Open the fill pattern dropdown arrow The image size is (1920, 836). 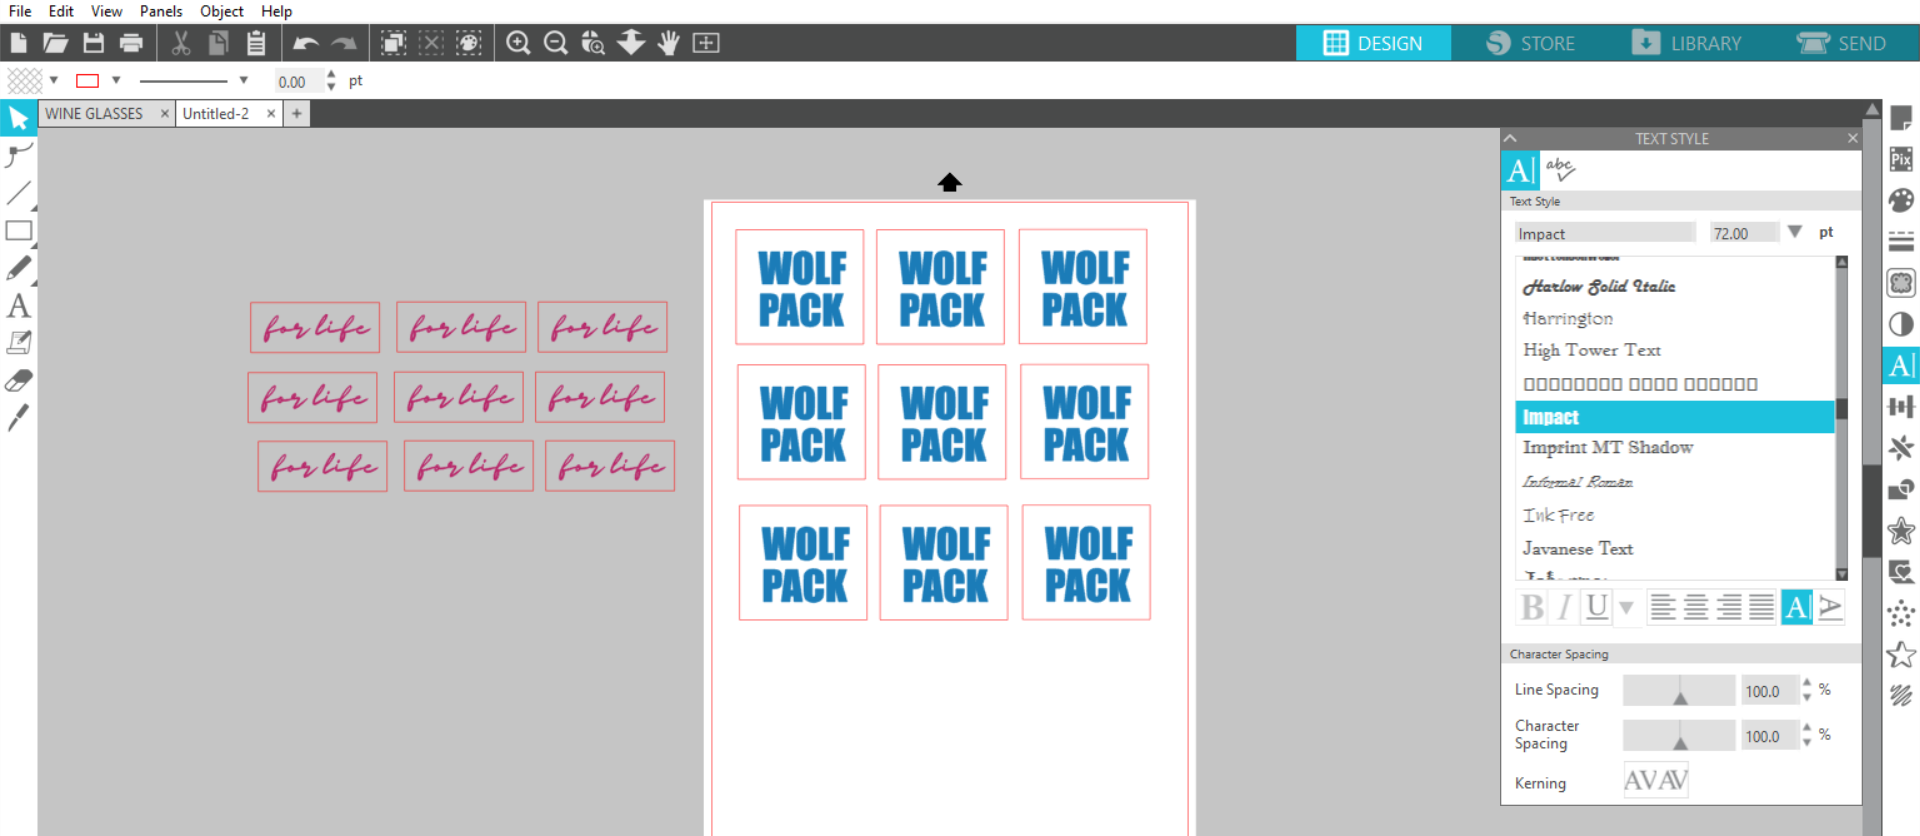point(54,80)
